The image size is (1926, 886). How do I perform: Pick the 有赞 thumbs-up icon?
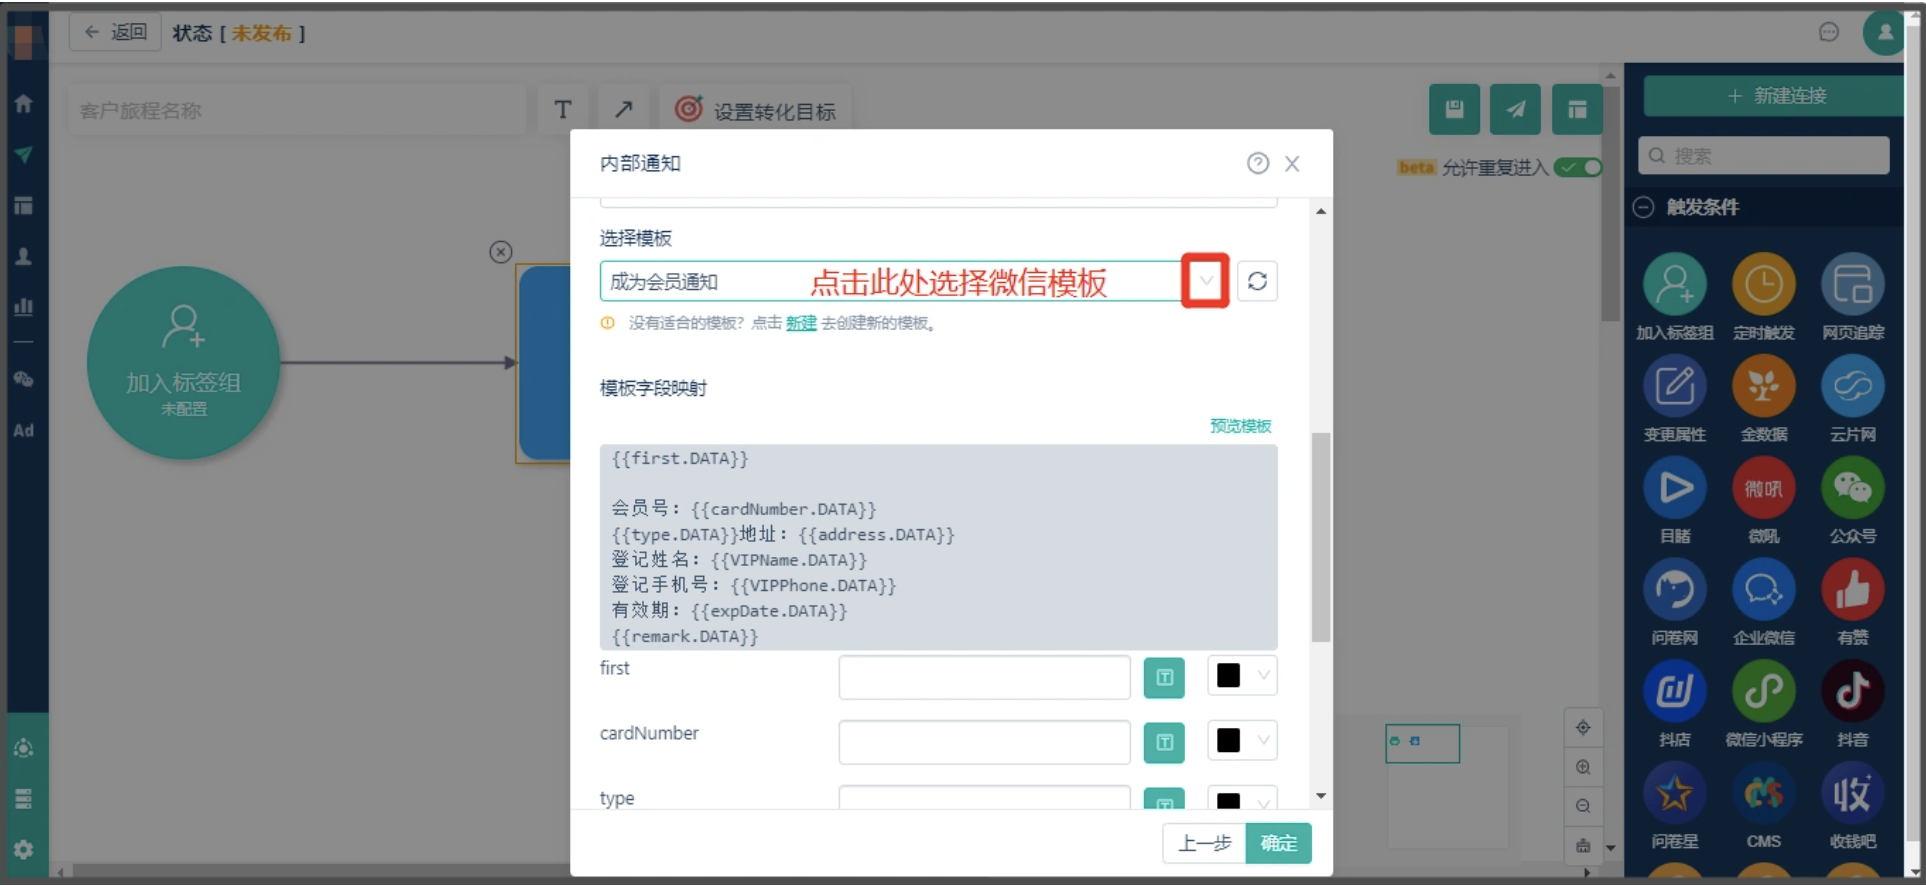1852,590
